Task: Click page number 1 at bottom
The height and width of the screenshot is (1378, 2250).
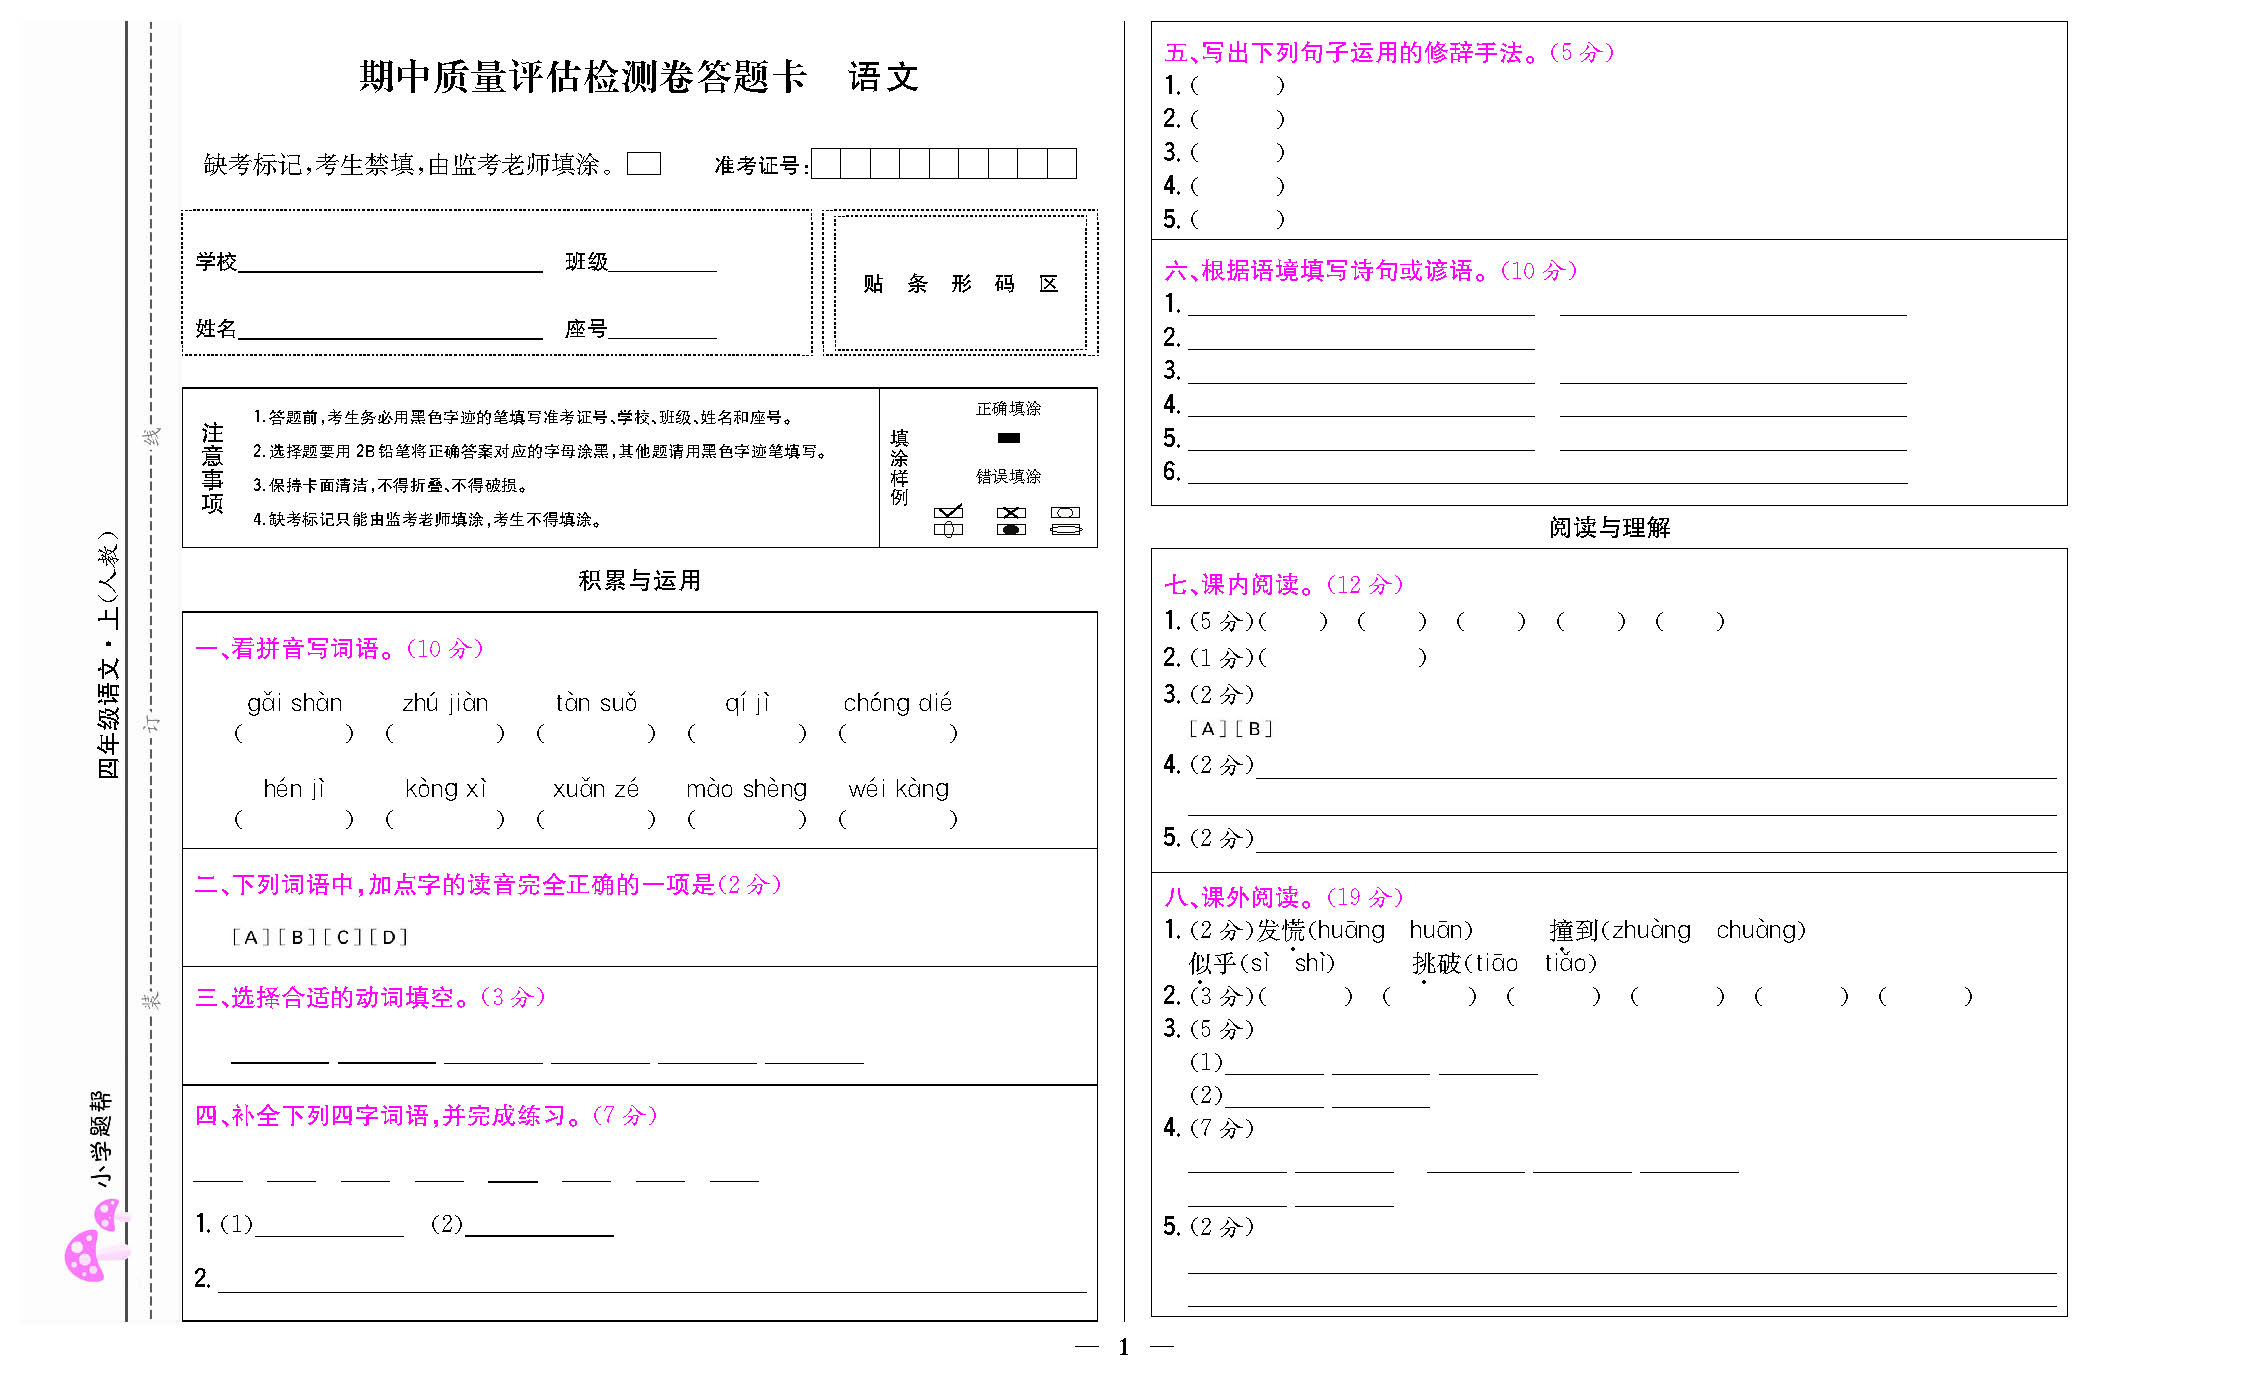Action: point(1124,1347)
